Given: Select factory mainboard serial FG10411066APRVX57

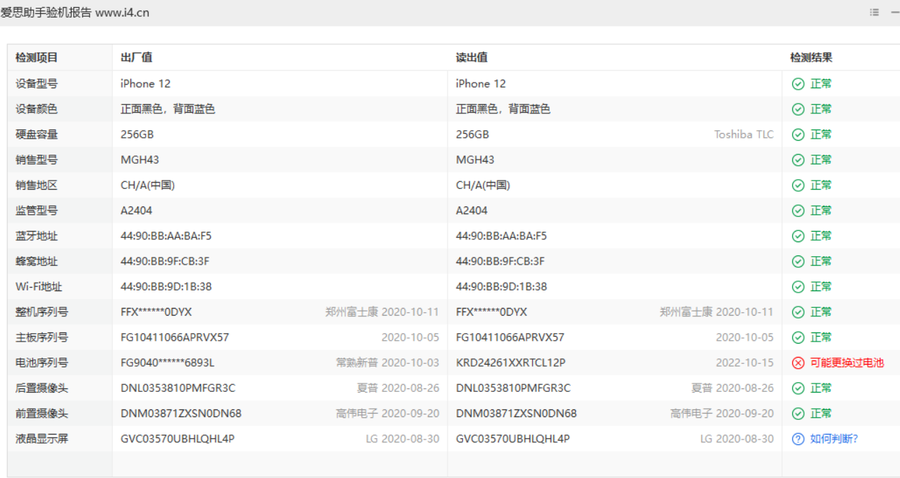Looking at the screenshot, I should tap(174, 337).
